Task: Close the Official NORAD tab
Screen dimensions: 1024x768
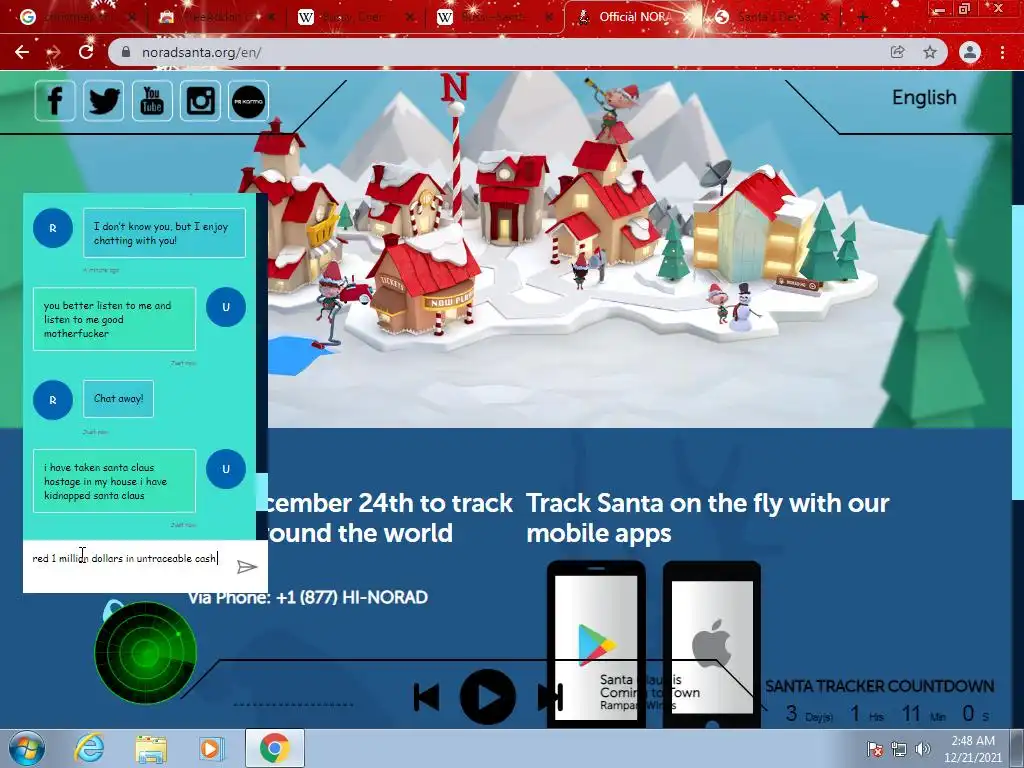Action: click(688, 17)
